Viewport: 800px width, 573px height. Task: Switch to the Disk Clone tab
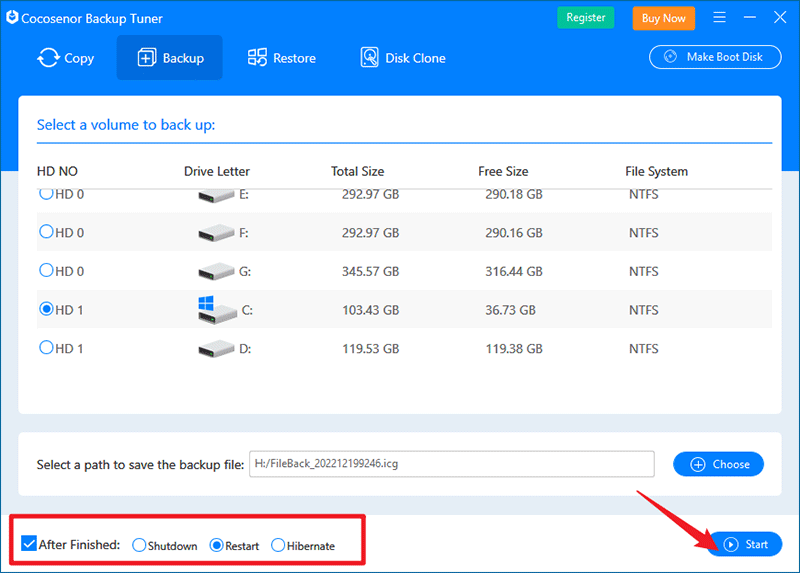(x=403, y=58)
